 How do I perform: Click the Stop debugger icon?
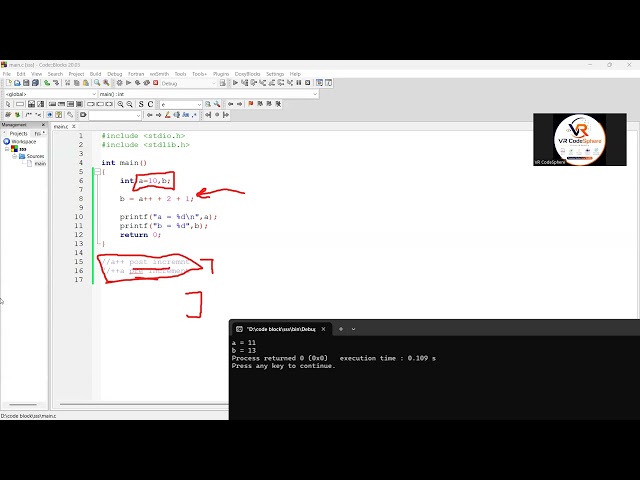[308, 83]
